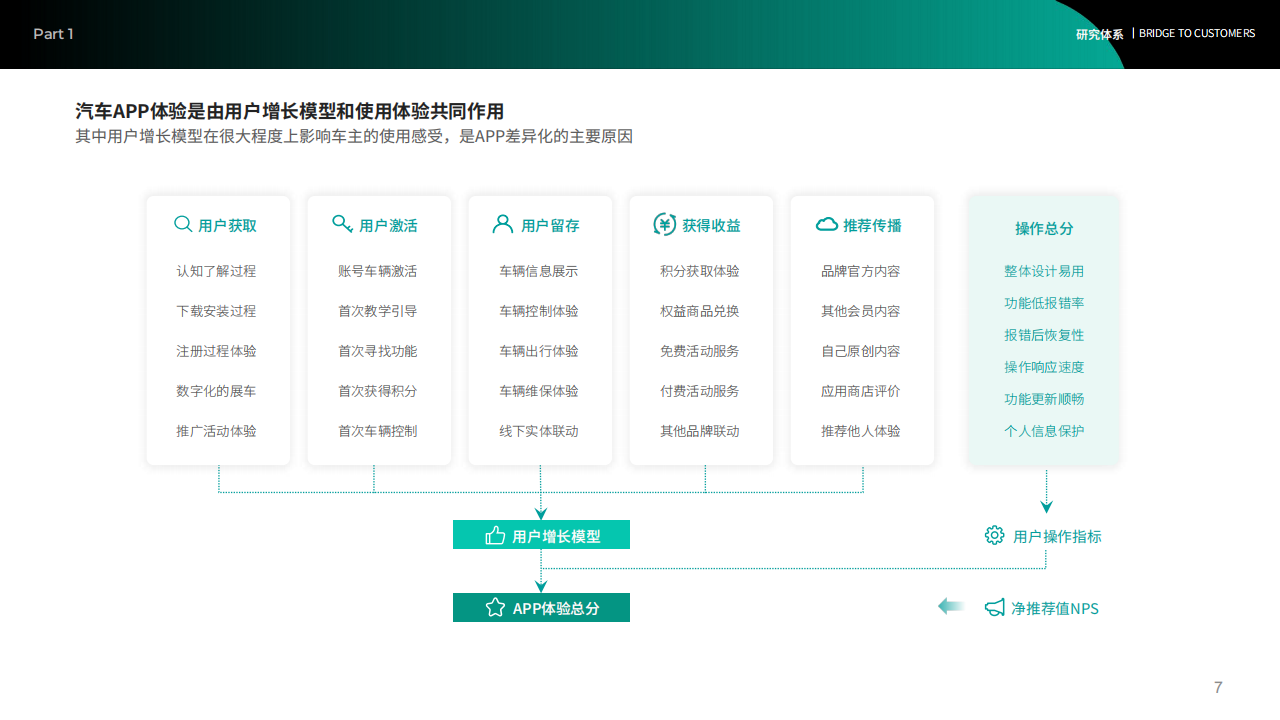Click the text 车辆信息展示
This screenshot has height=720, width=1280.
pyautogui.click(x=539, y=271)
